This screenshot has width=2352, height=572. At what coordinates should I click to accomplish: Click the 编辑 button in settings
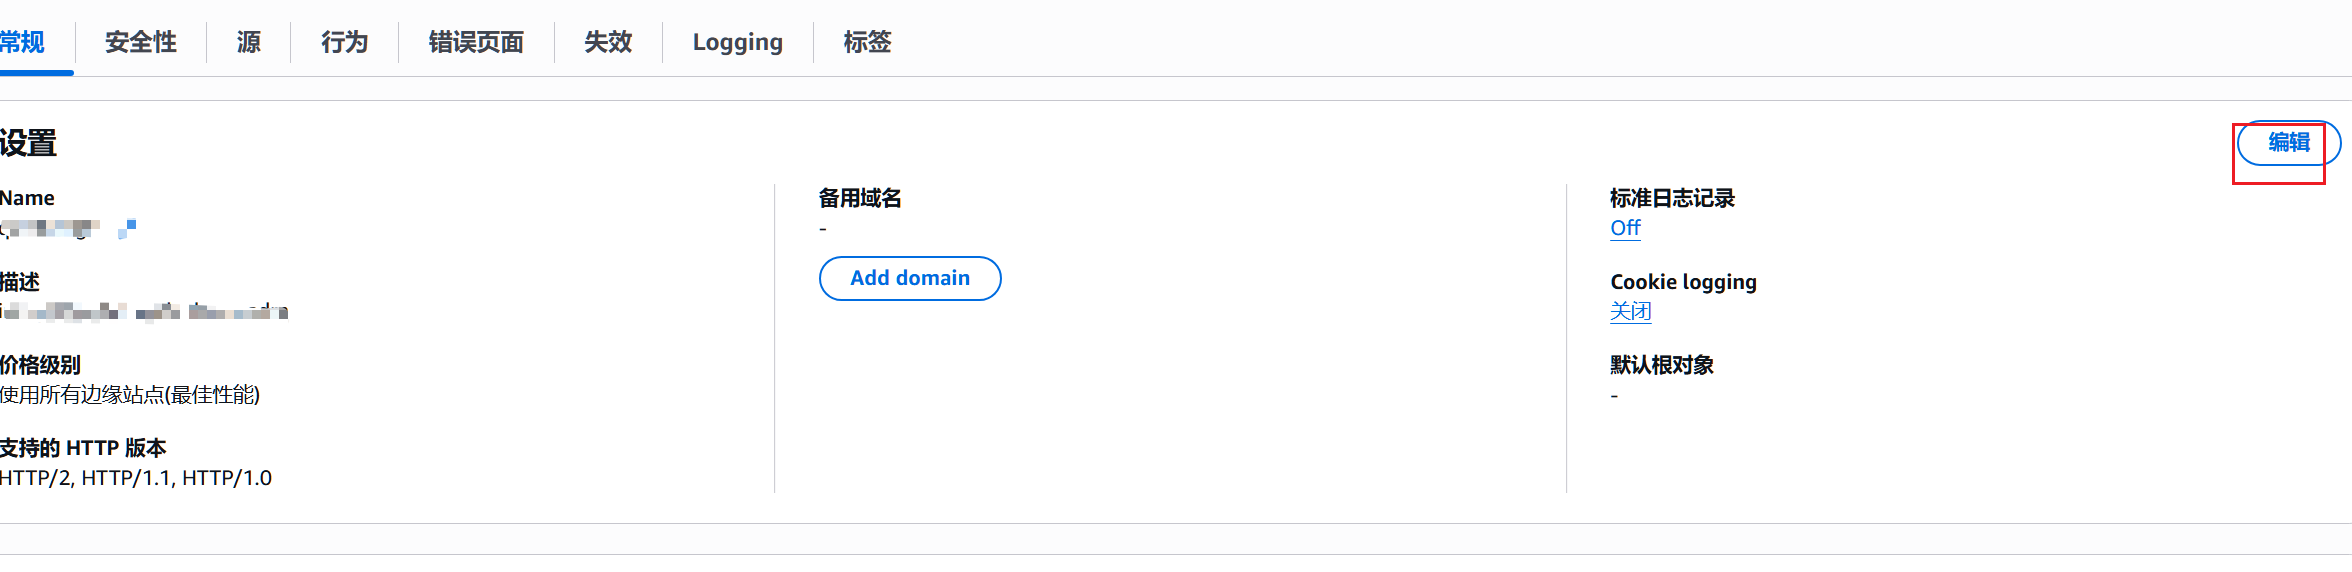click(x=2288, y=143)
